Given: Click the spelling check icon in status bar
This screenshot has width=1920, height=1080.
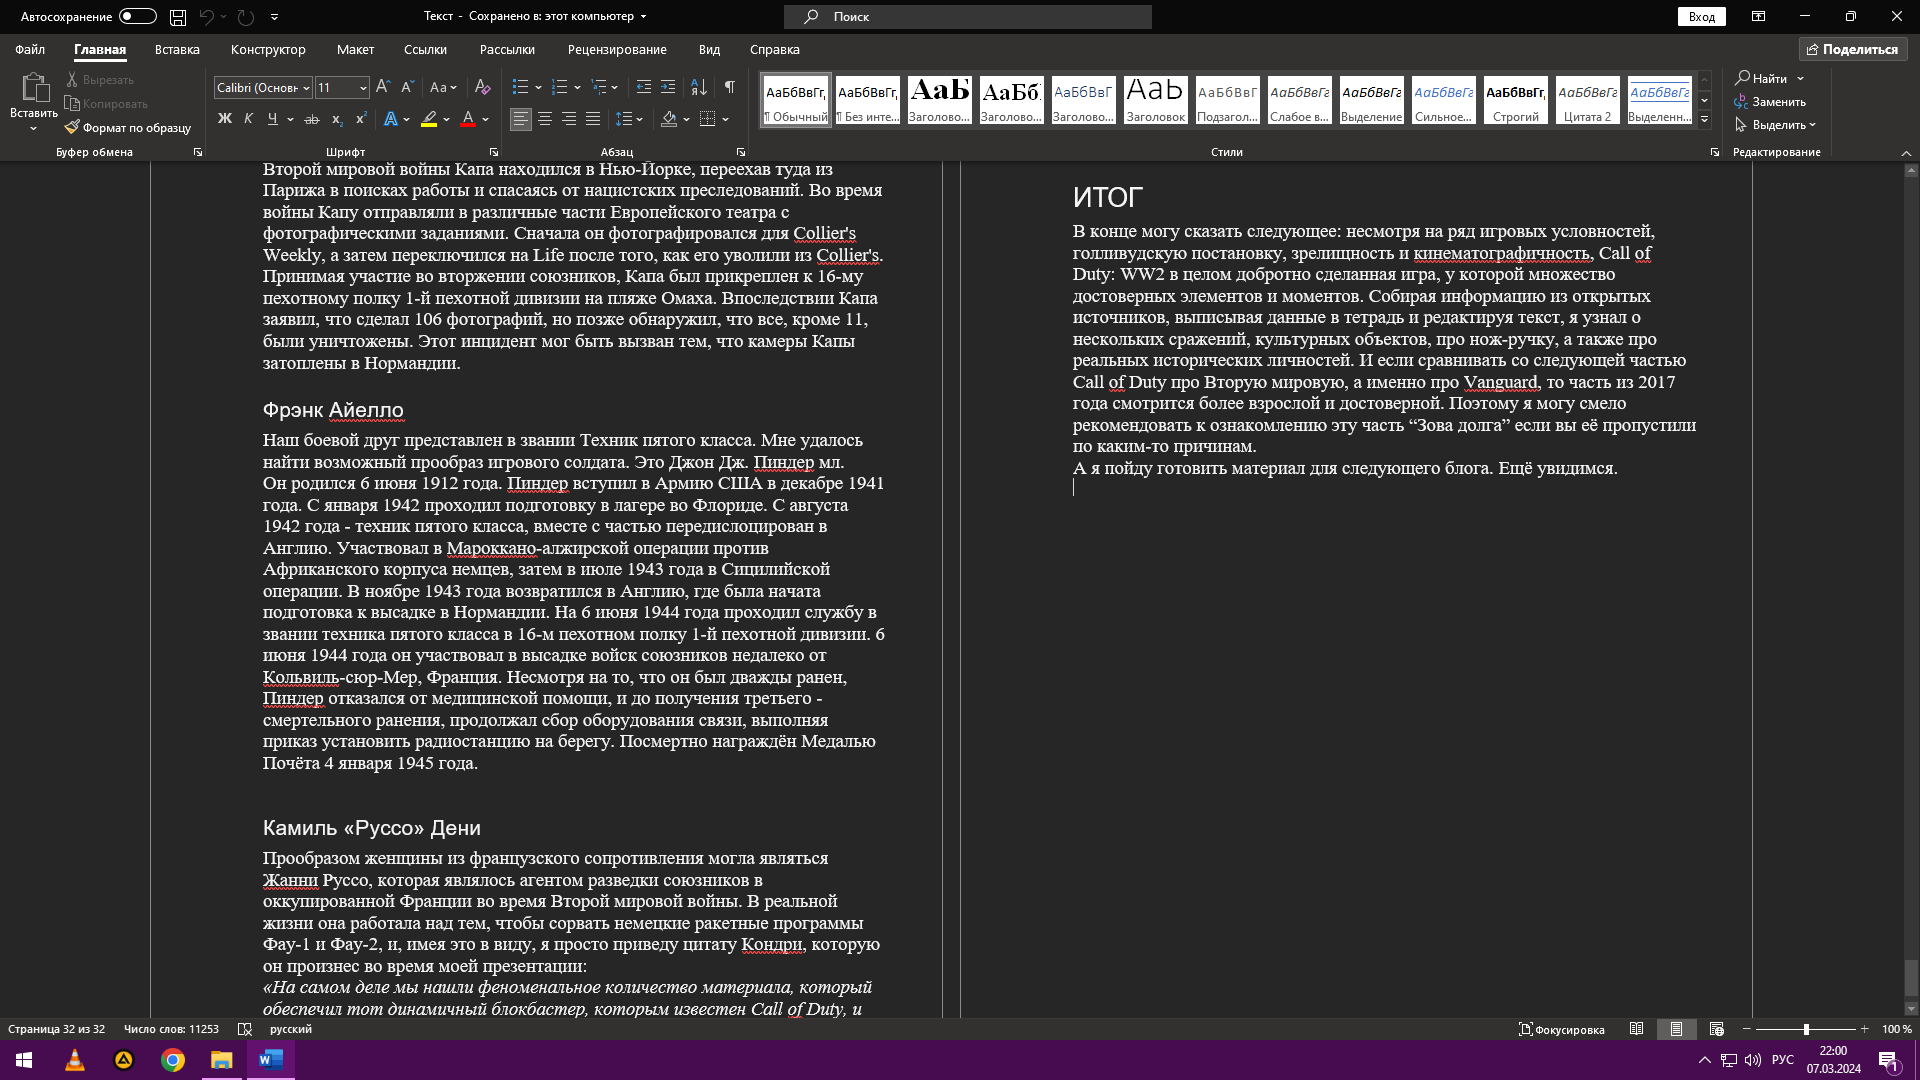Looking at the screenshot, I should click(x=245, y=1029).
